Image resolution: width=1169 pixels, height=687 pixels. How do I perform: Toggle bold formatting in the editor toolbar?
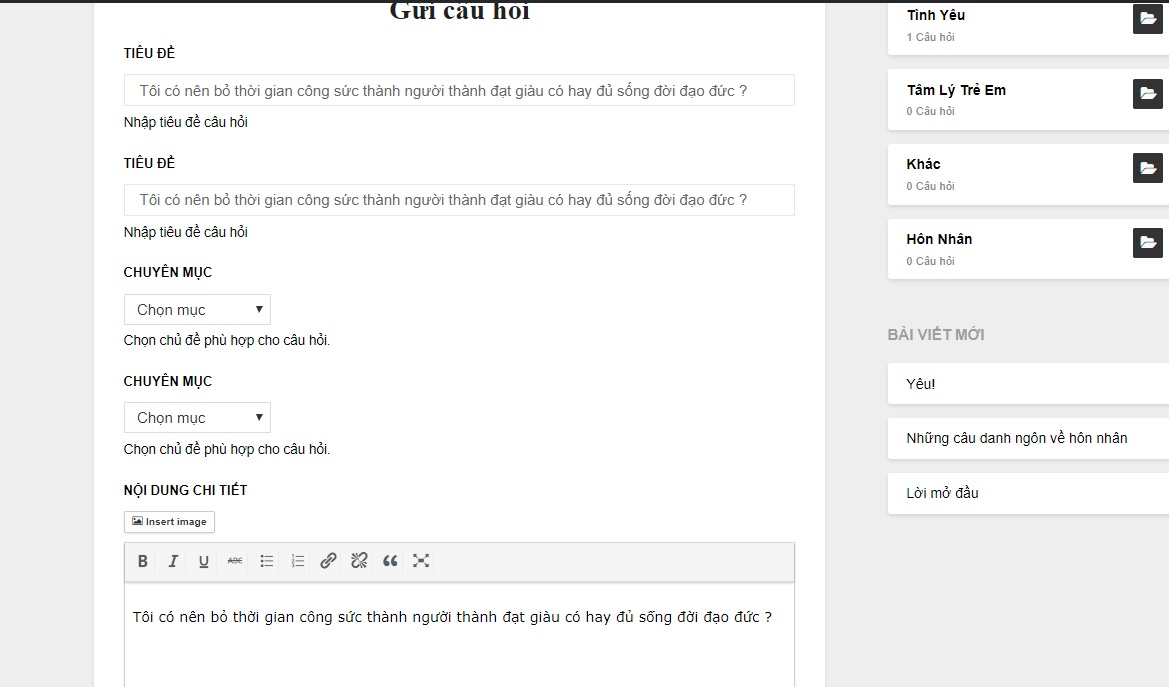pos(142,561)
